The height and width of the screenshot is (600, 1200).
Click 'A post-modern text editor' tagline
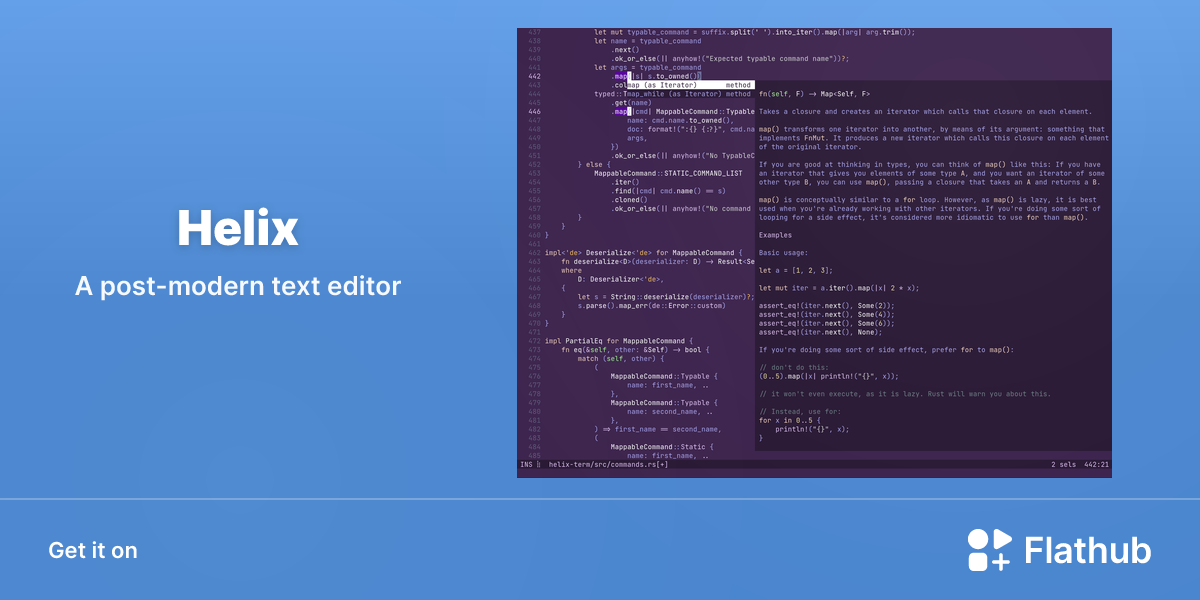tap(238, 287)
